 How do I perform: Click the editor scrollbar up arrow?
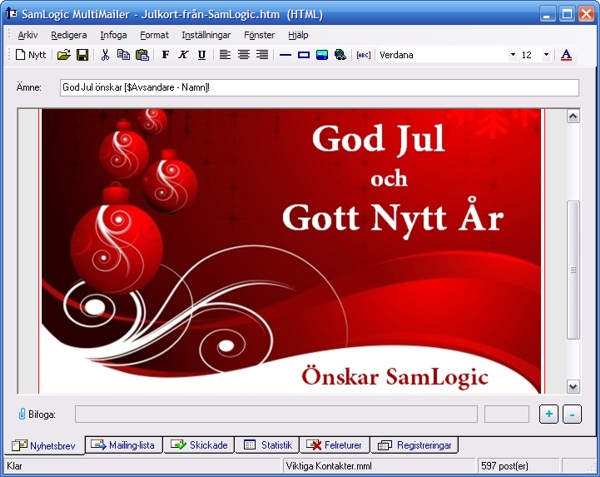pyautogui.click(x=573, y=116)
